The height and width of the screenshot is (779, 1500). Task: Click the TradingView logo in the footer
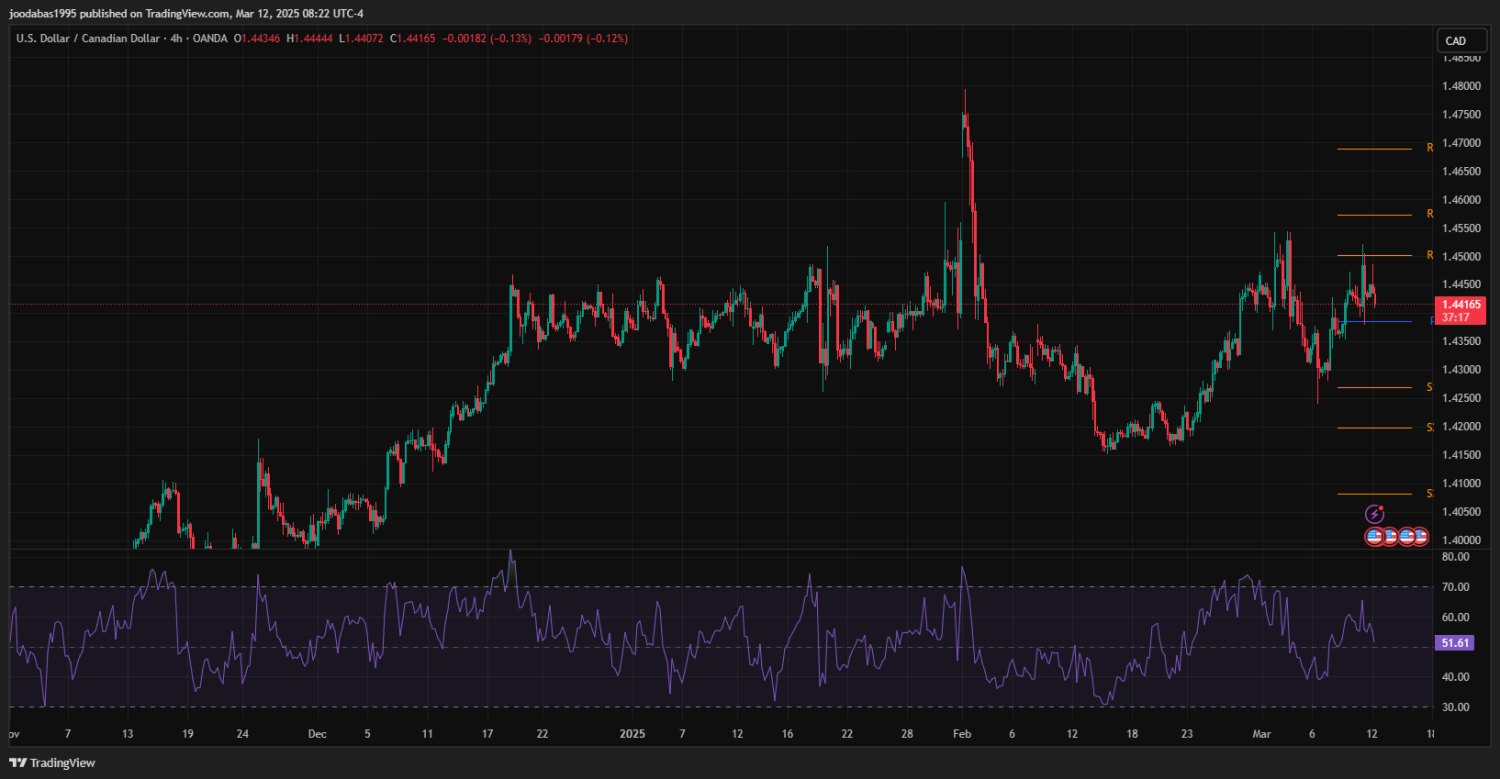pyautogui.click(x=52, y=763)
